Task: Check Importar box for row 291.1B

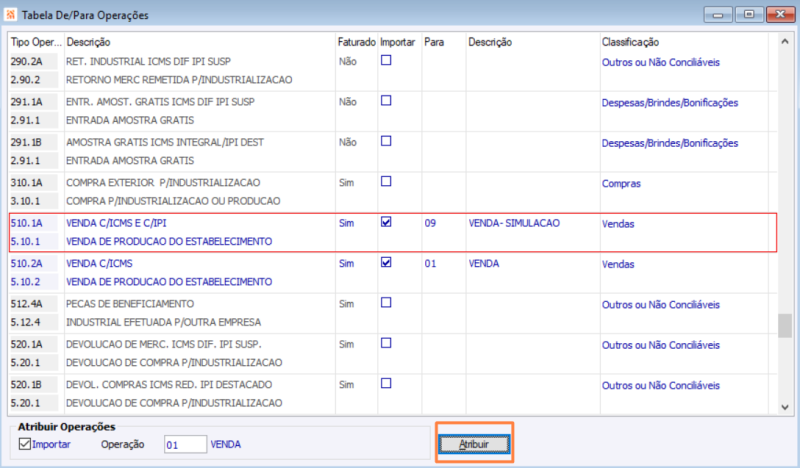Action: point(386,141)
